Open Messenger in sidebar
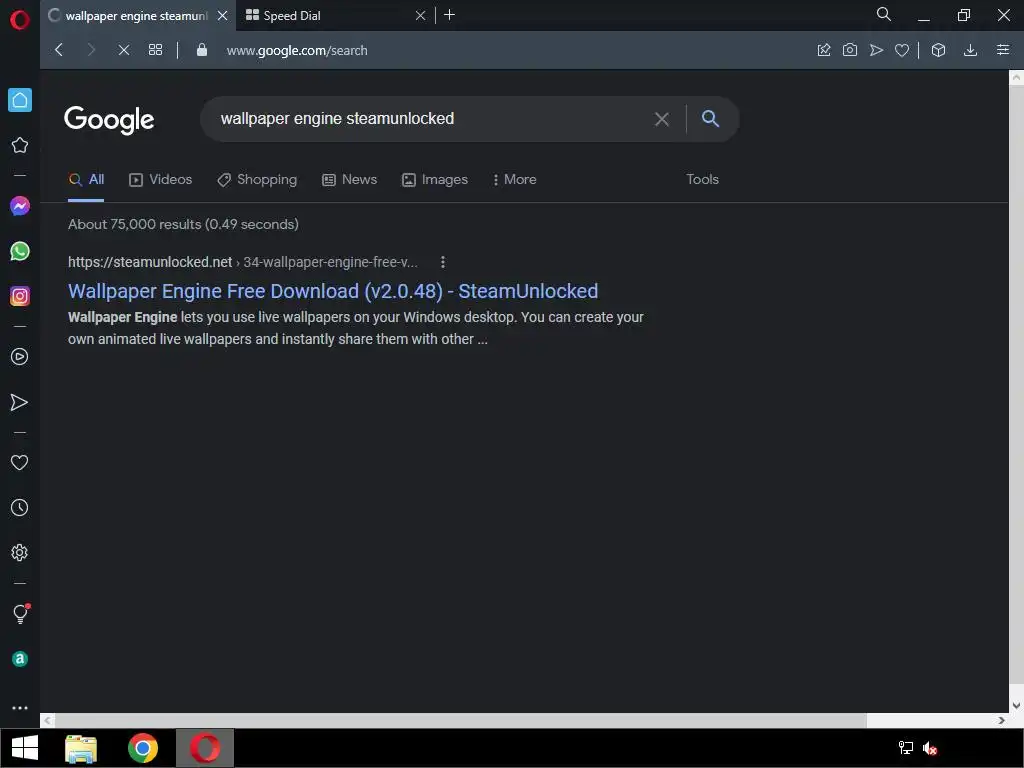Screen dimensions: 1024x768 [20, 206]
